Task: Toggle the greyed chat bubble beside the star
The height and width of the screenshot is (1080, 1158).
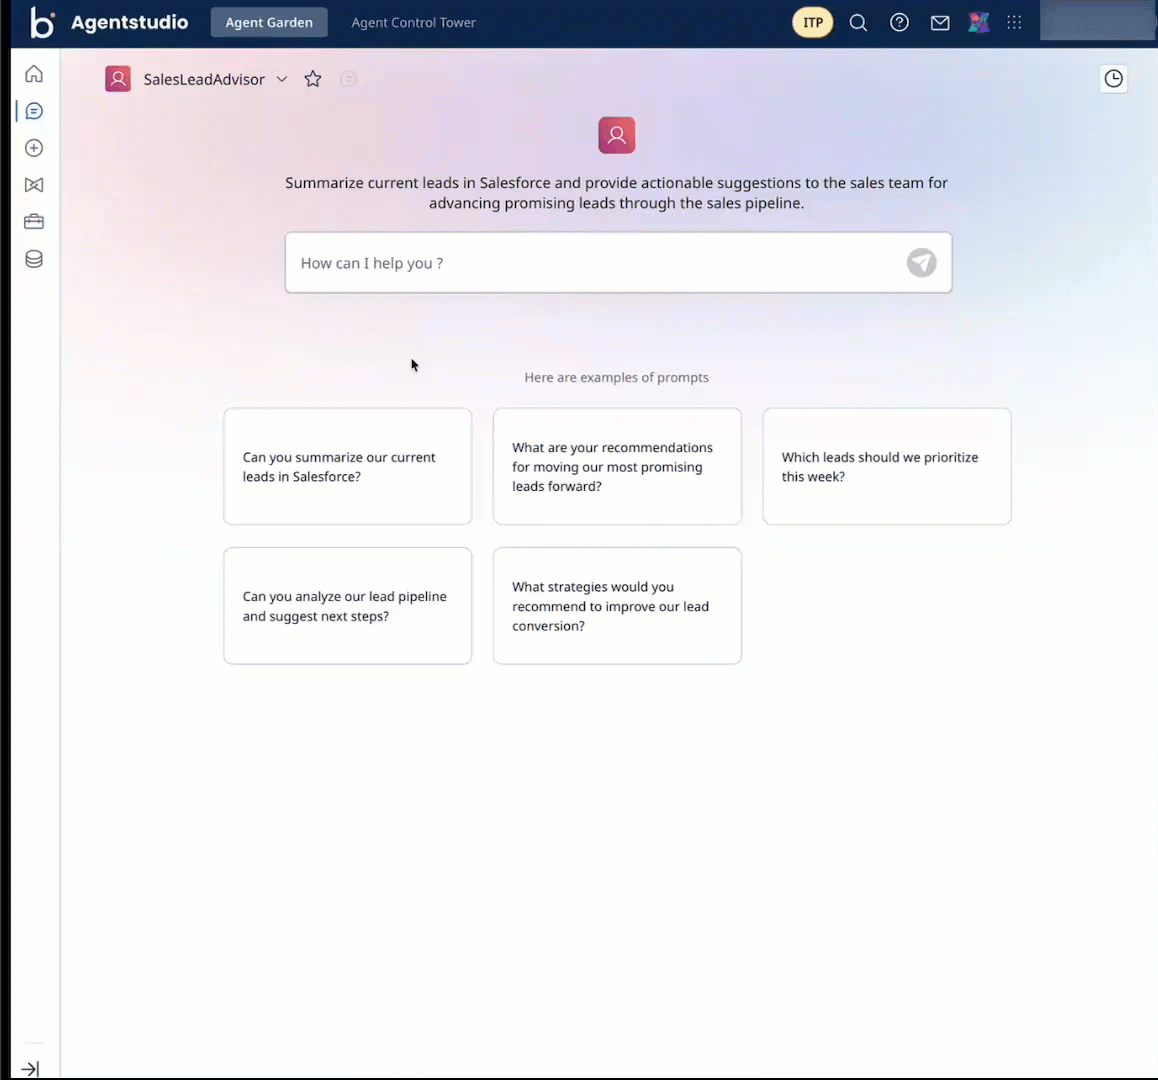Action: point(348,79)
